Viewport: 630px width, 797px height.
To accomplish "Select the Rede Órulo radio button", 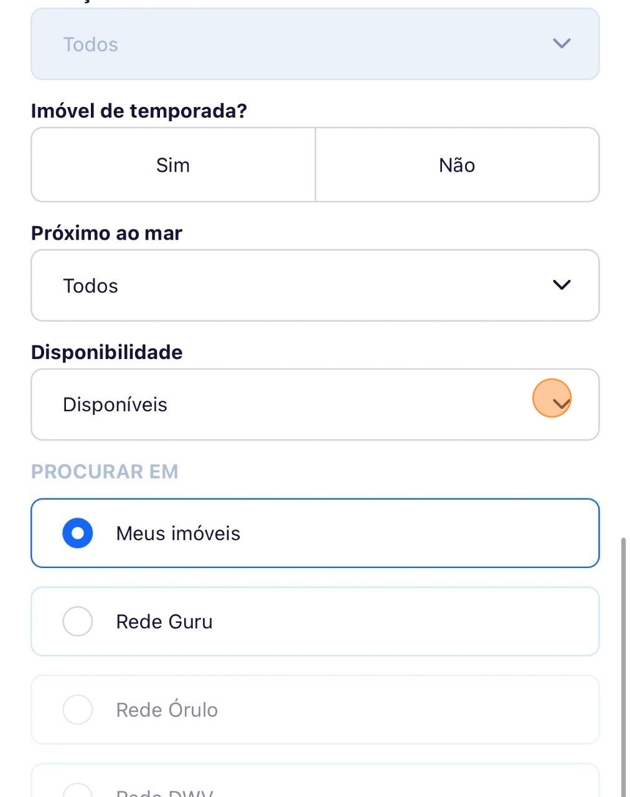I will pos(78,710).
